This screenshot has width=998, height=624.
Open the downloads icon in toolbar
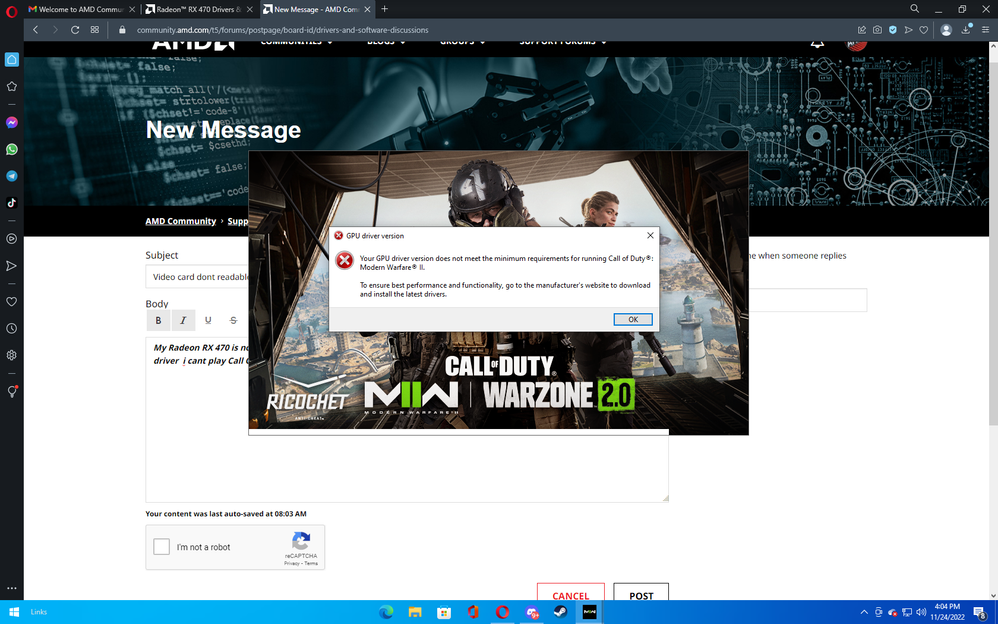966,29
